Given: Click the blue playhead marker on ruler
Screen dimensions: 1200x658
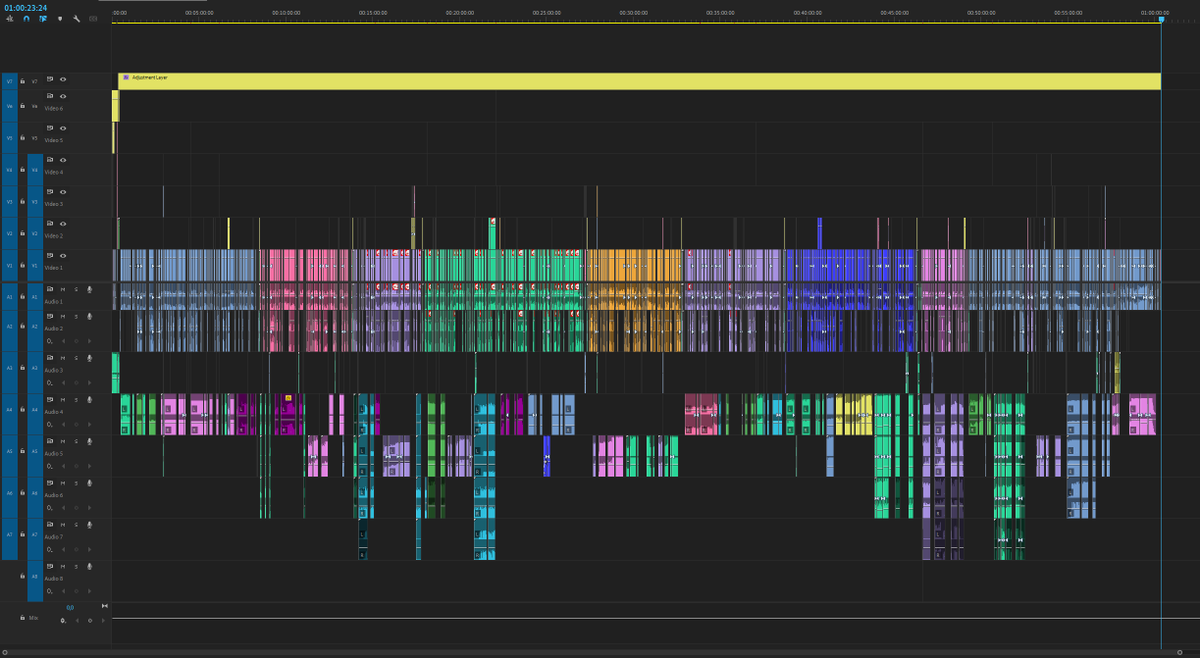Looking at the screenshot, I should click(x=1161, y=18).
